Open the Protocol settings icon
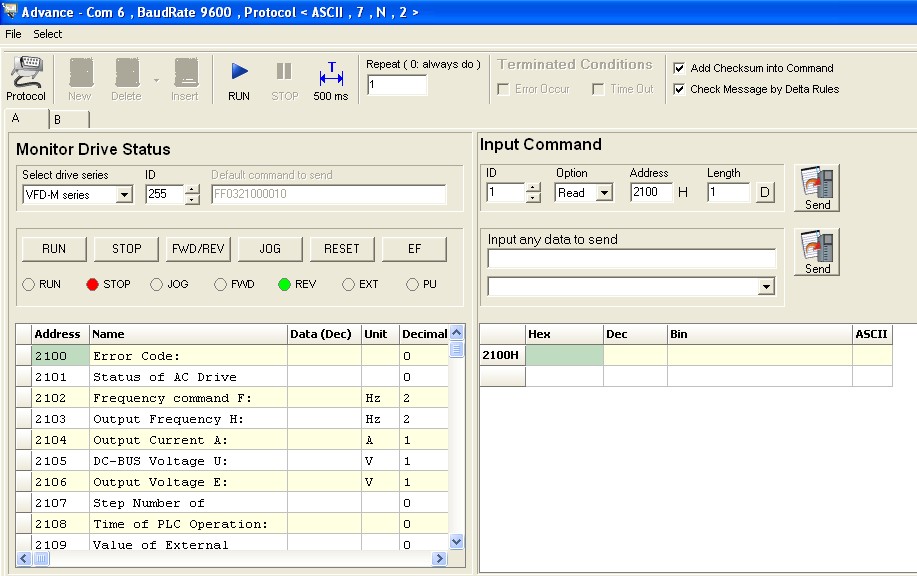Viewport: 917px width, 576px height. coord(26,78)
